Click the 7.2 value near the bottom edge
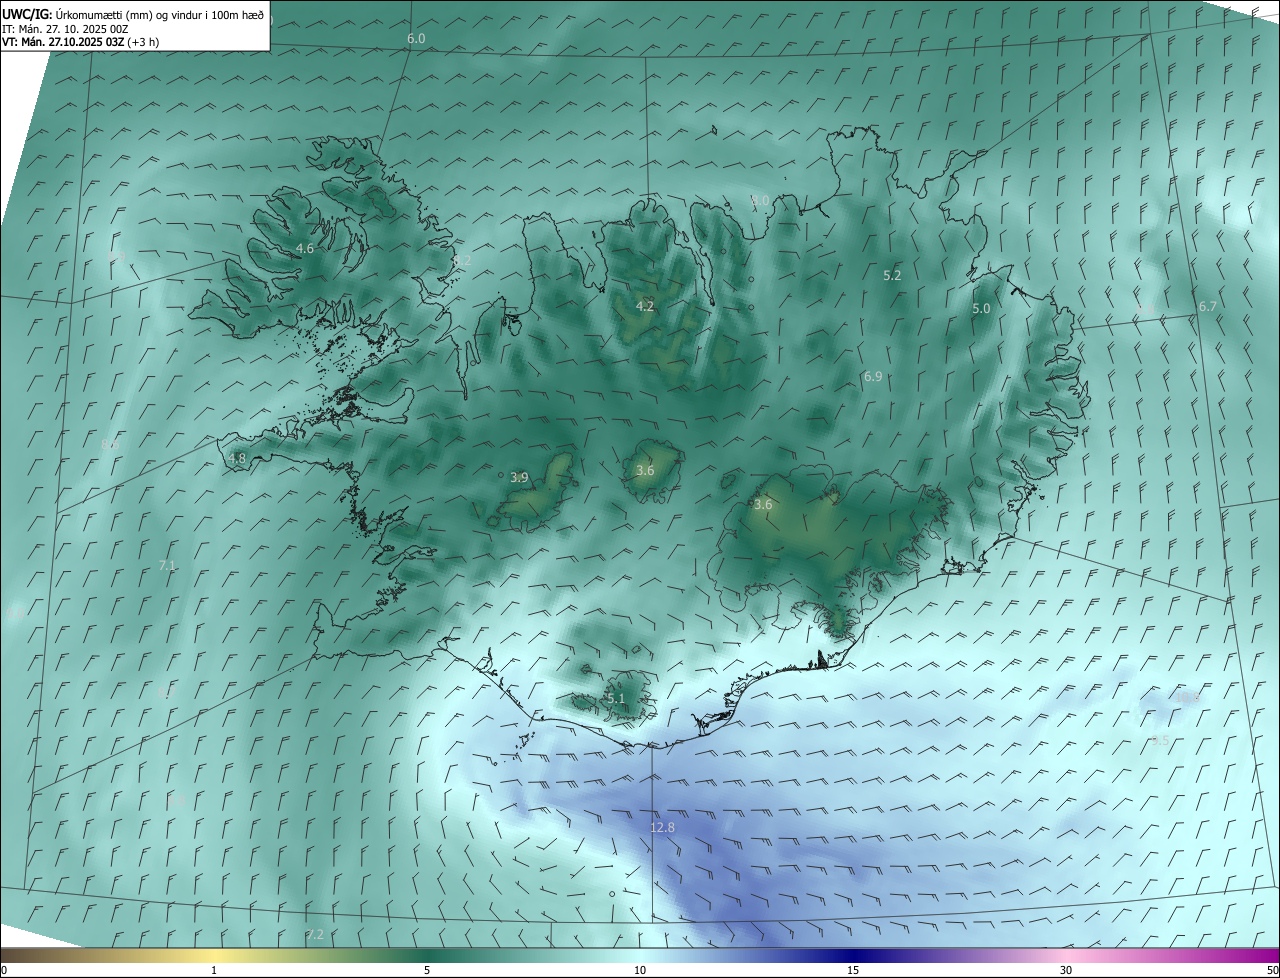 315,934
